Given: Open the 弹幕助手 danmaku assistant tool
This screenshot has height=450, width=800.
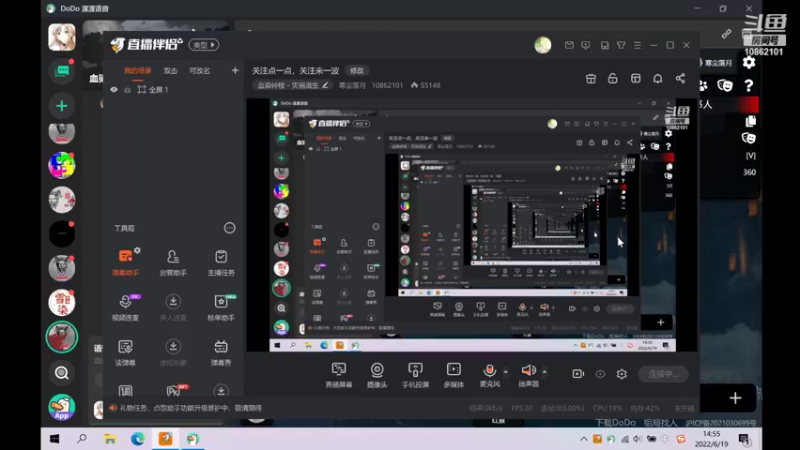Looking at the screenshot, I should (x=125, y=262).
